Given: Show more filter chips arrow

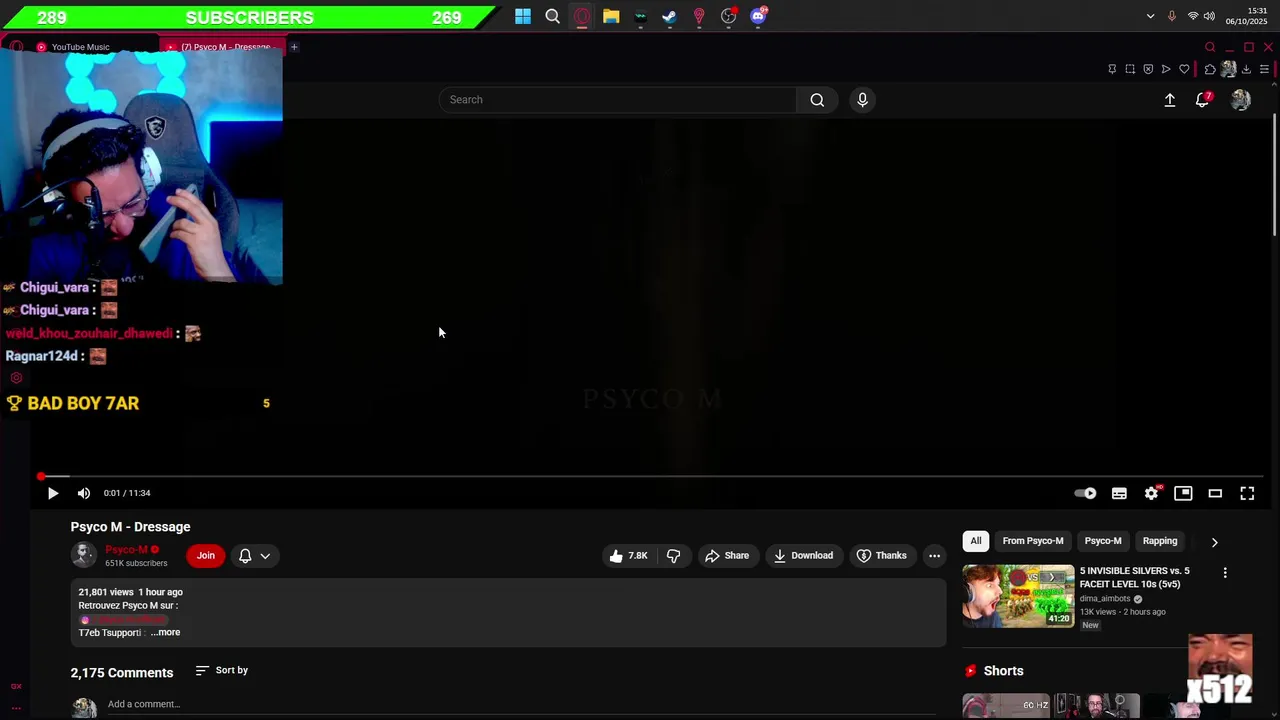Looking at the screenshot, I should (x=1215, y=542).
